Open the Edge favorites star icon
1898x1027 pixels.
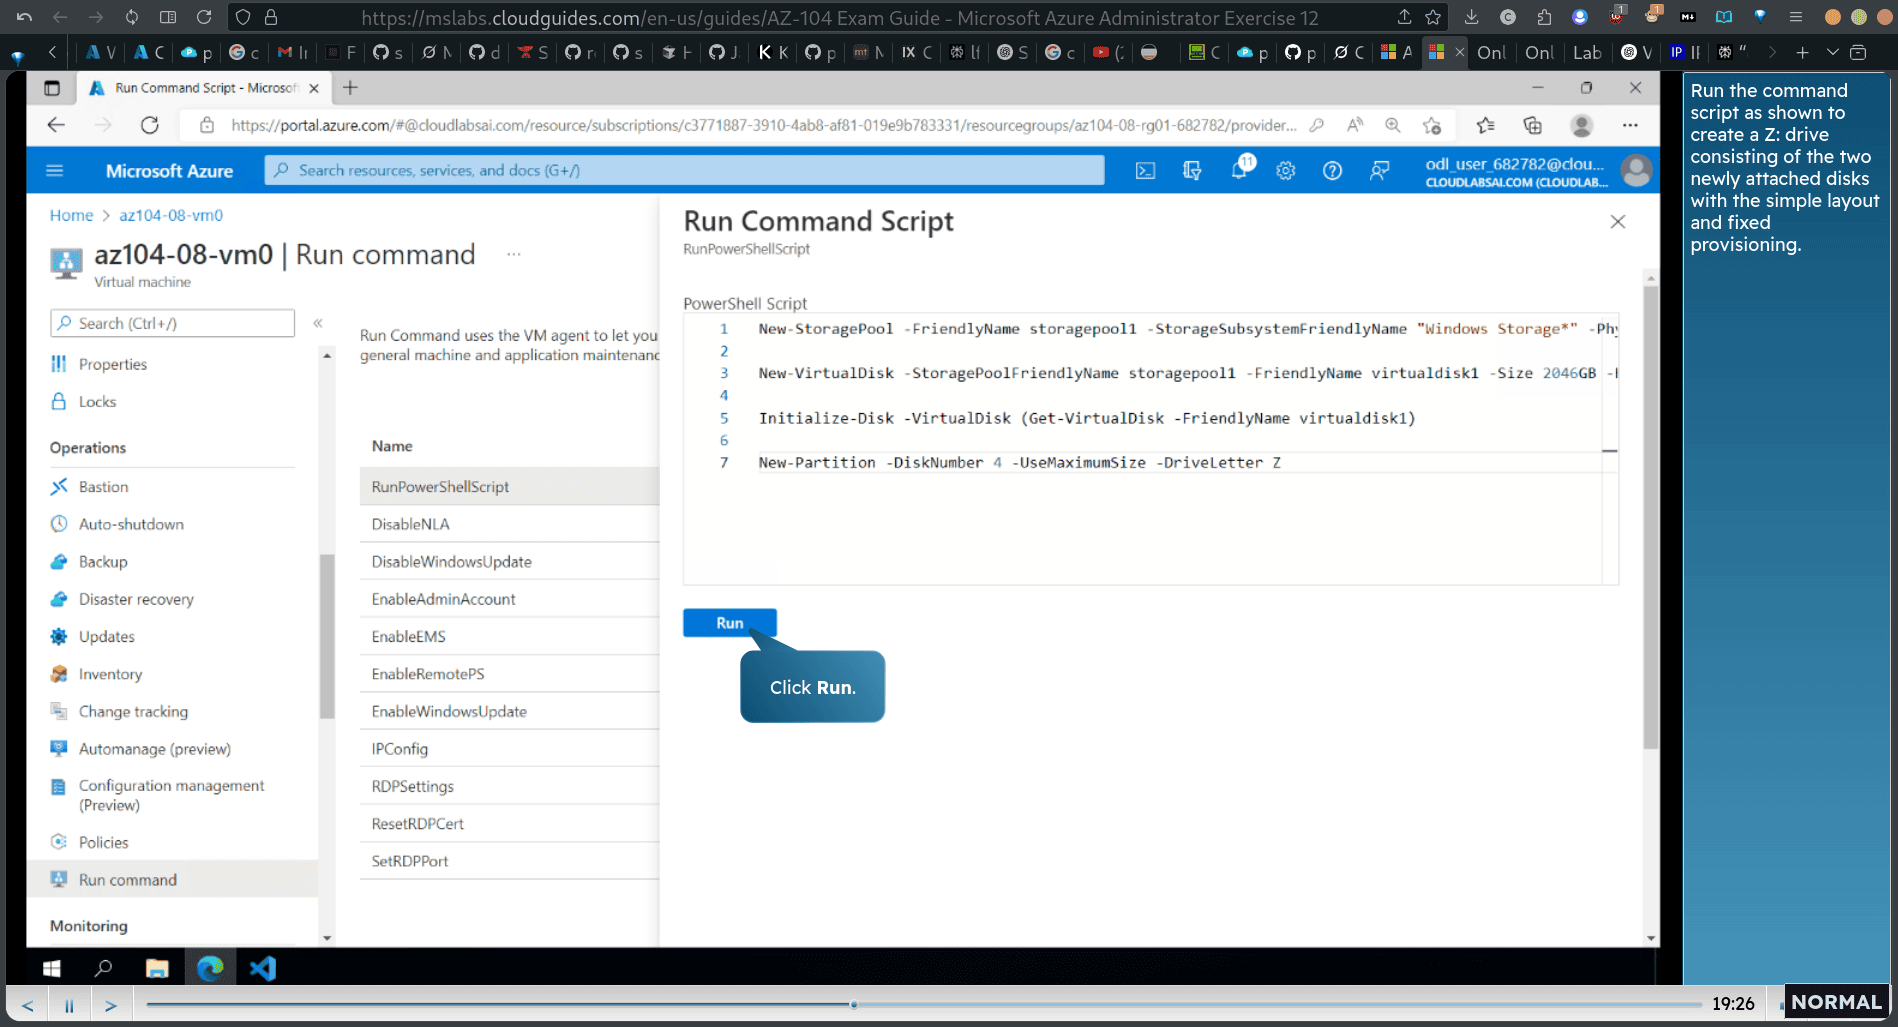pos(1486,125)
